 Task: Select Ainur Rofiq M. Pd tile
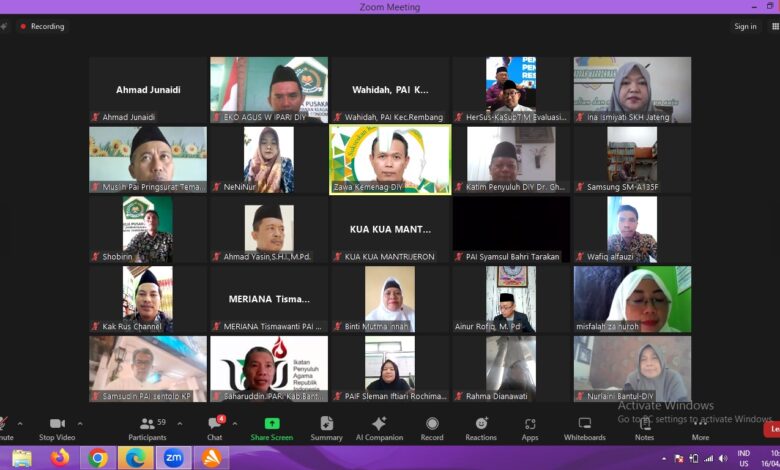[511, 299]
